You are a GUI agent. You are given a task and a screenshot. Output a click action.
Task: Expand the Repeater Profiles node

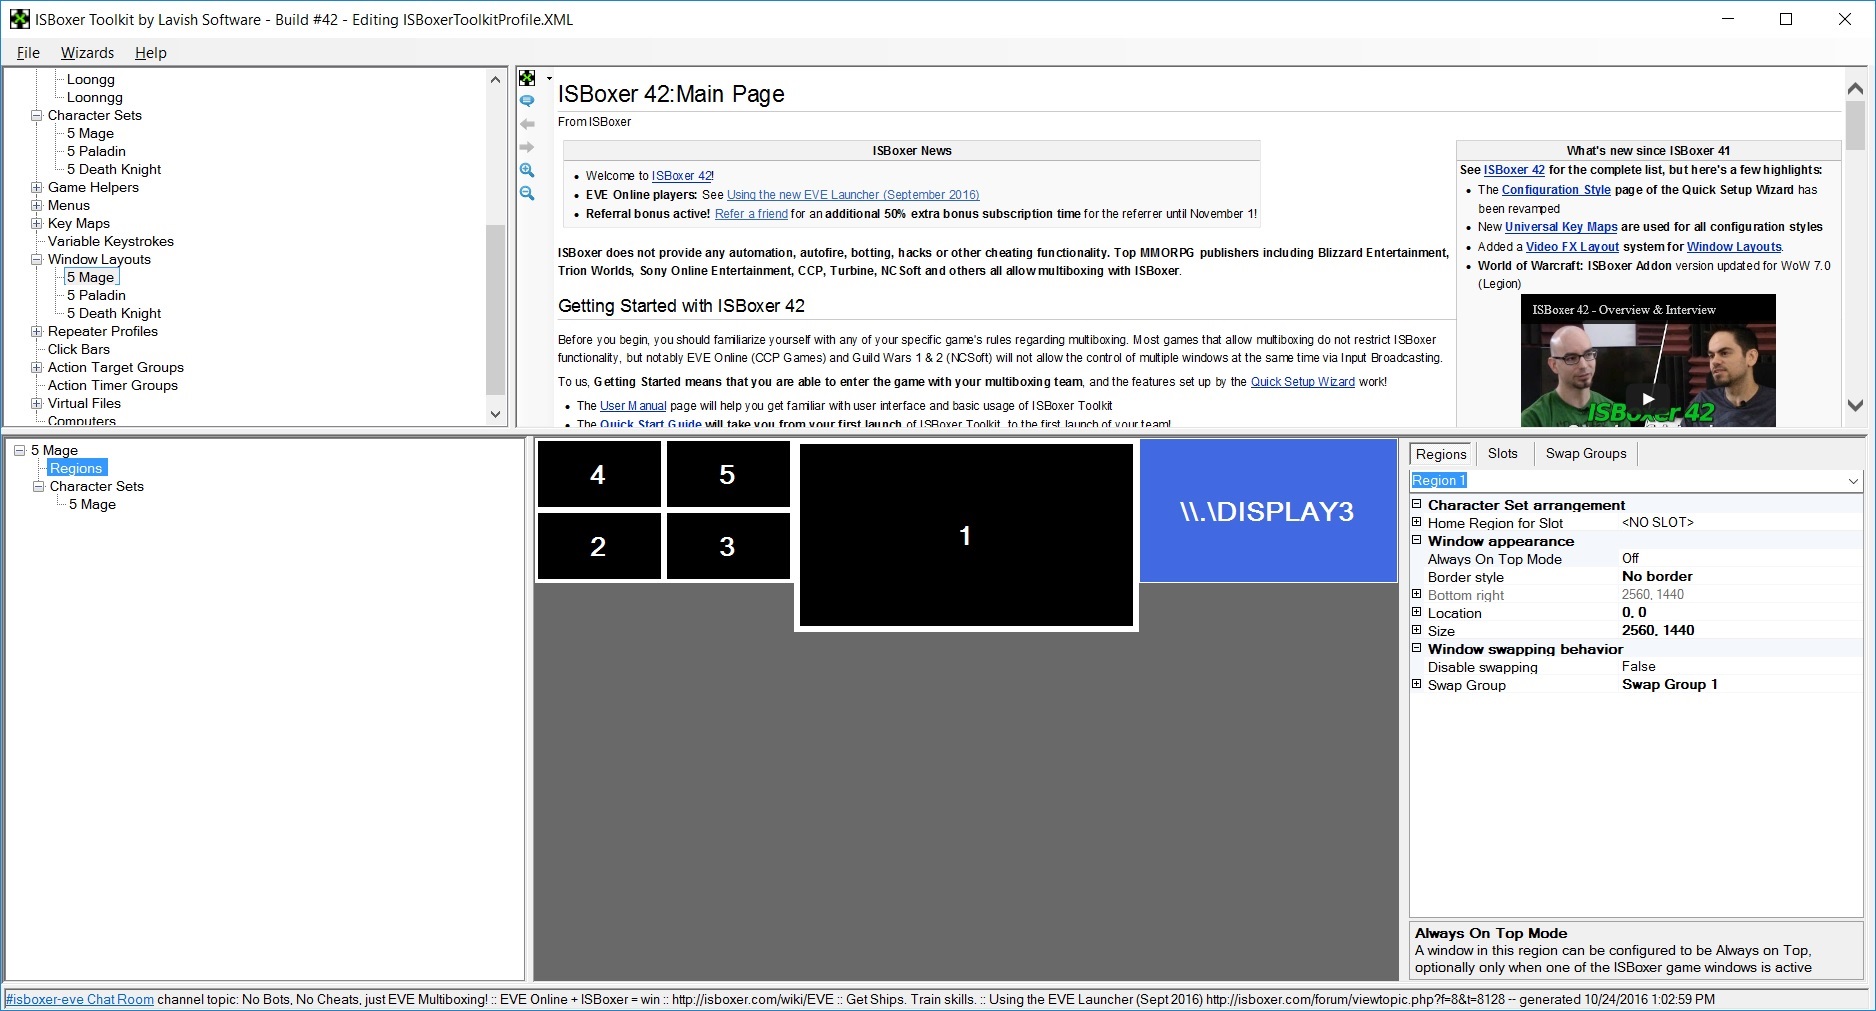pos(36,331)
